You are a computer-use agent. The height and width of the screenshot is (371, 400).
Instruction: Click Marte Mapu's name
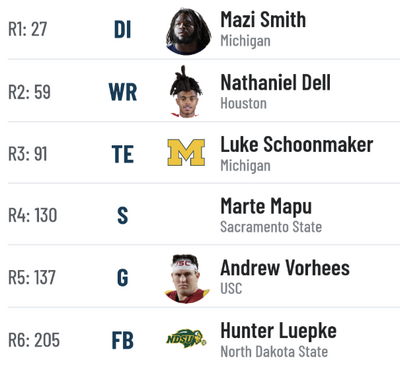click(x=266, y=207)
